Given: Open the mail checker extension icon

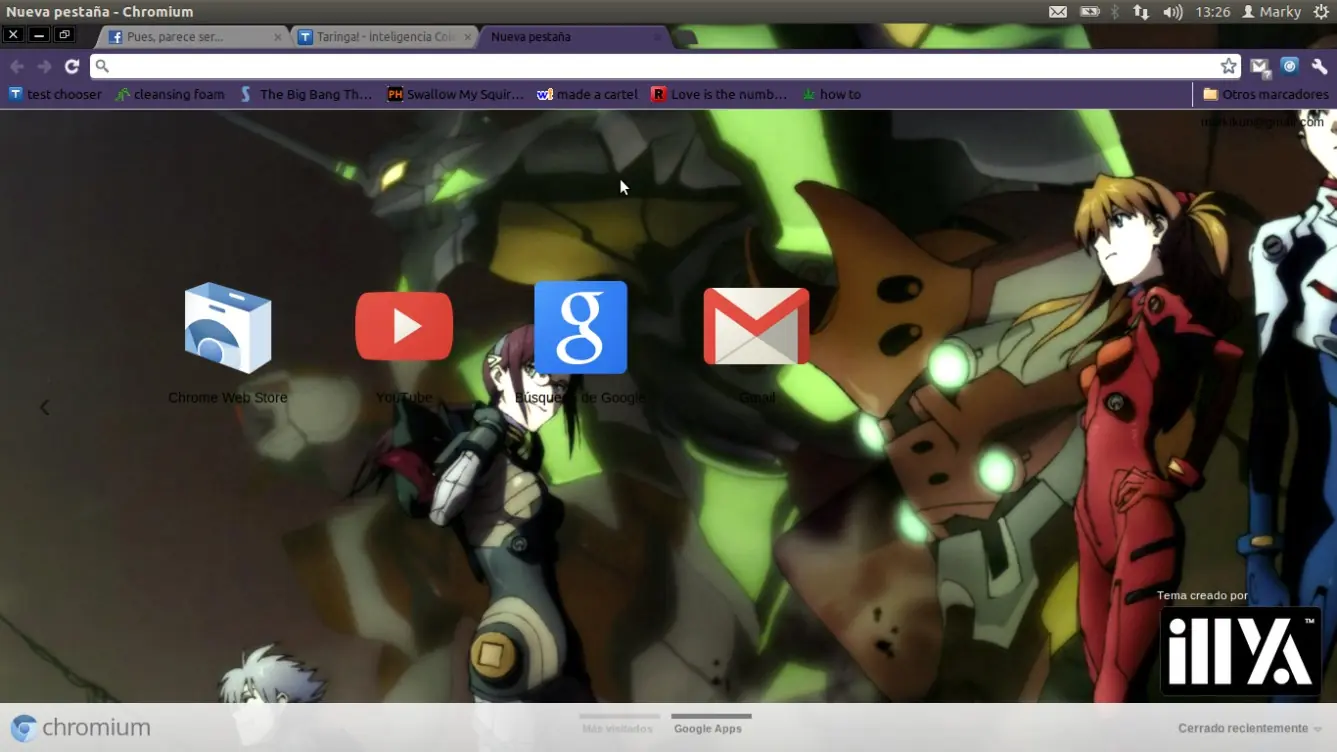Looking at the screenshot, I should click(x=1260, y=66).
